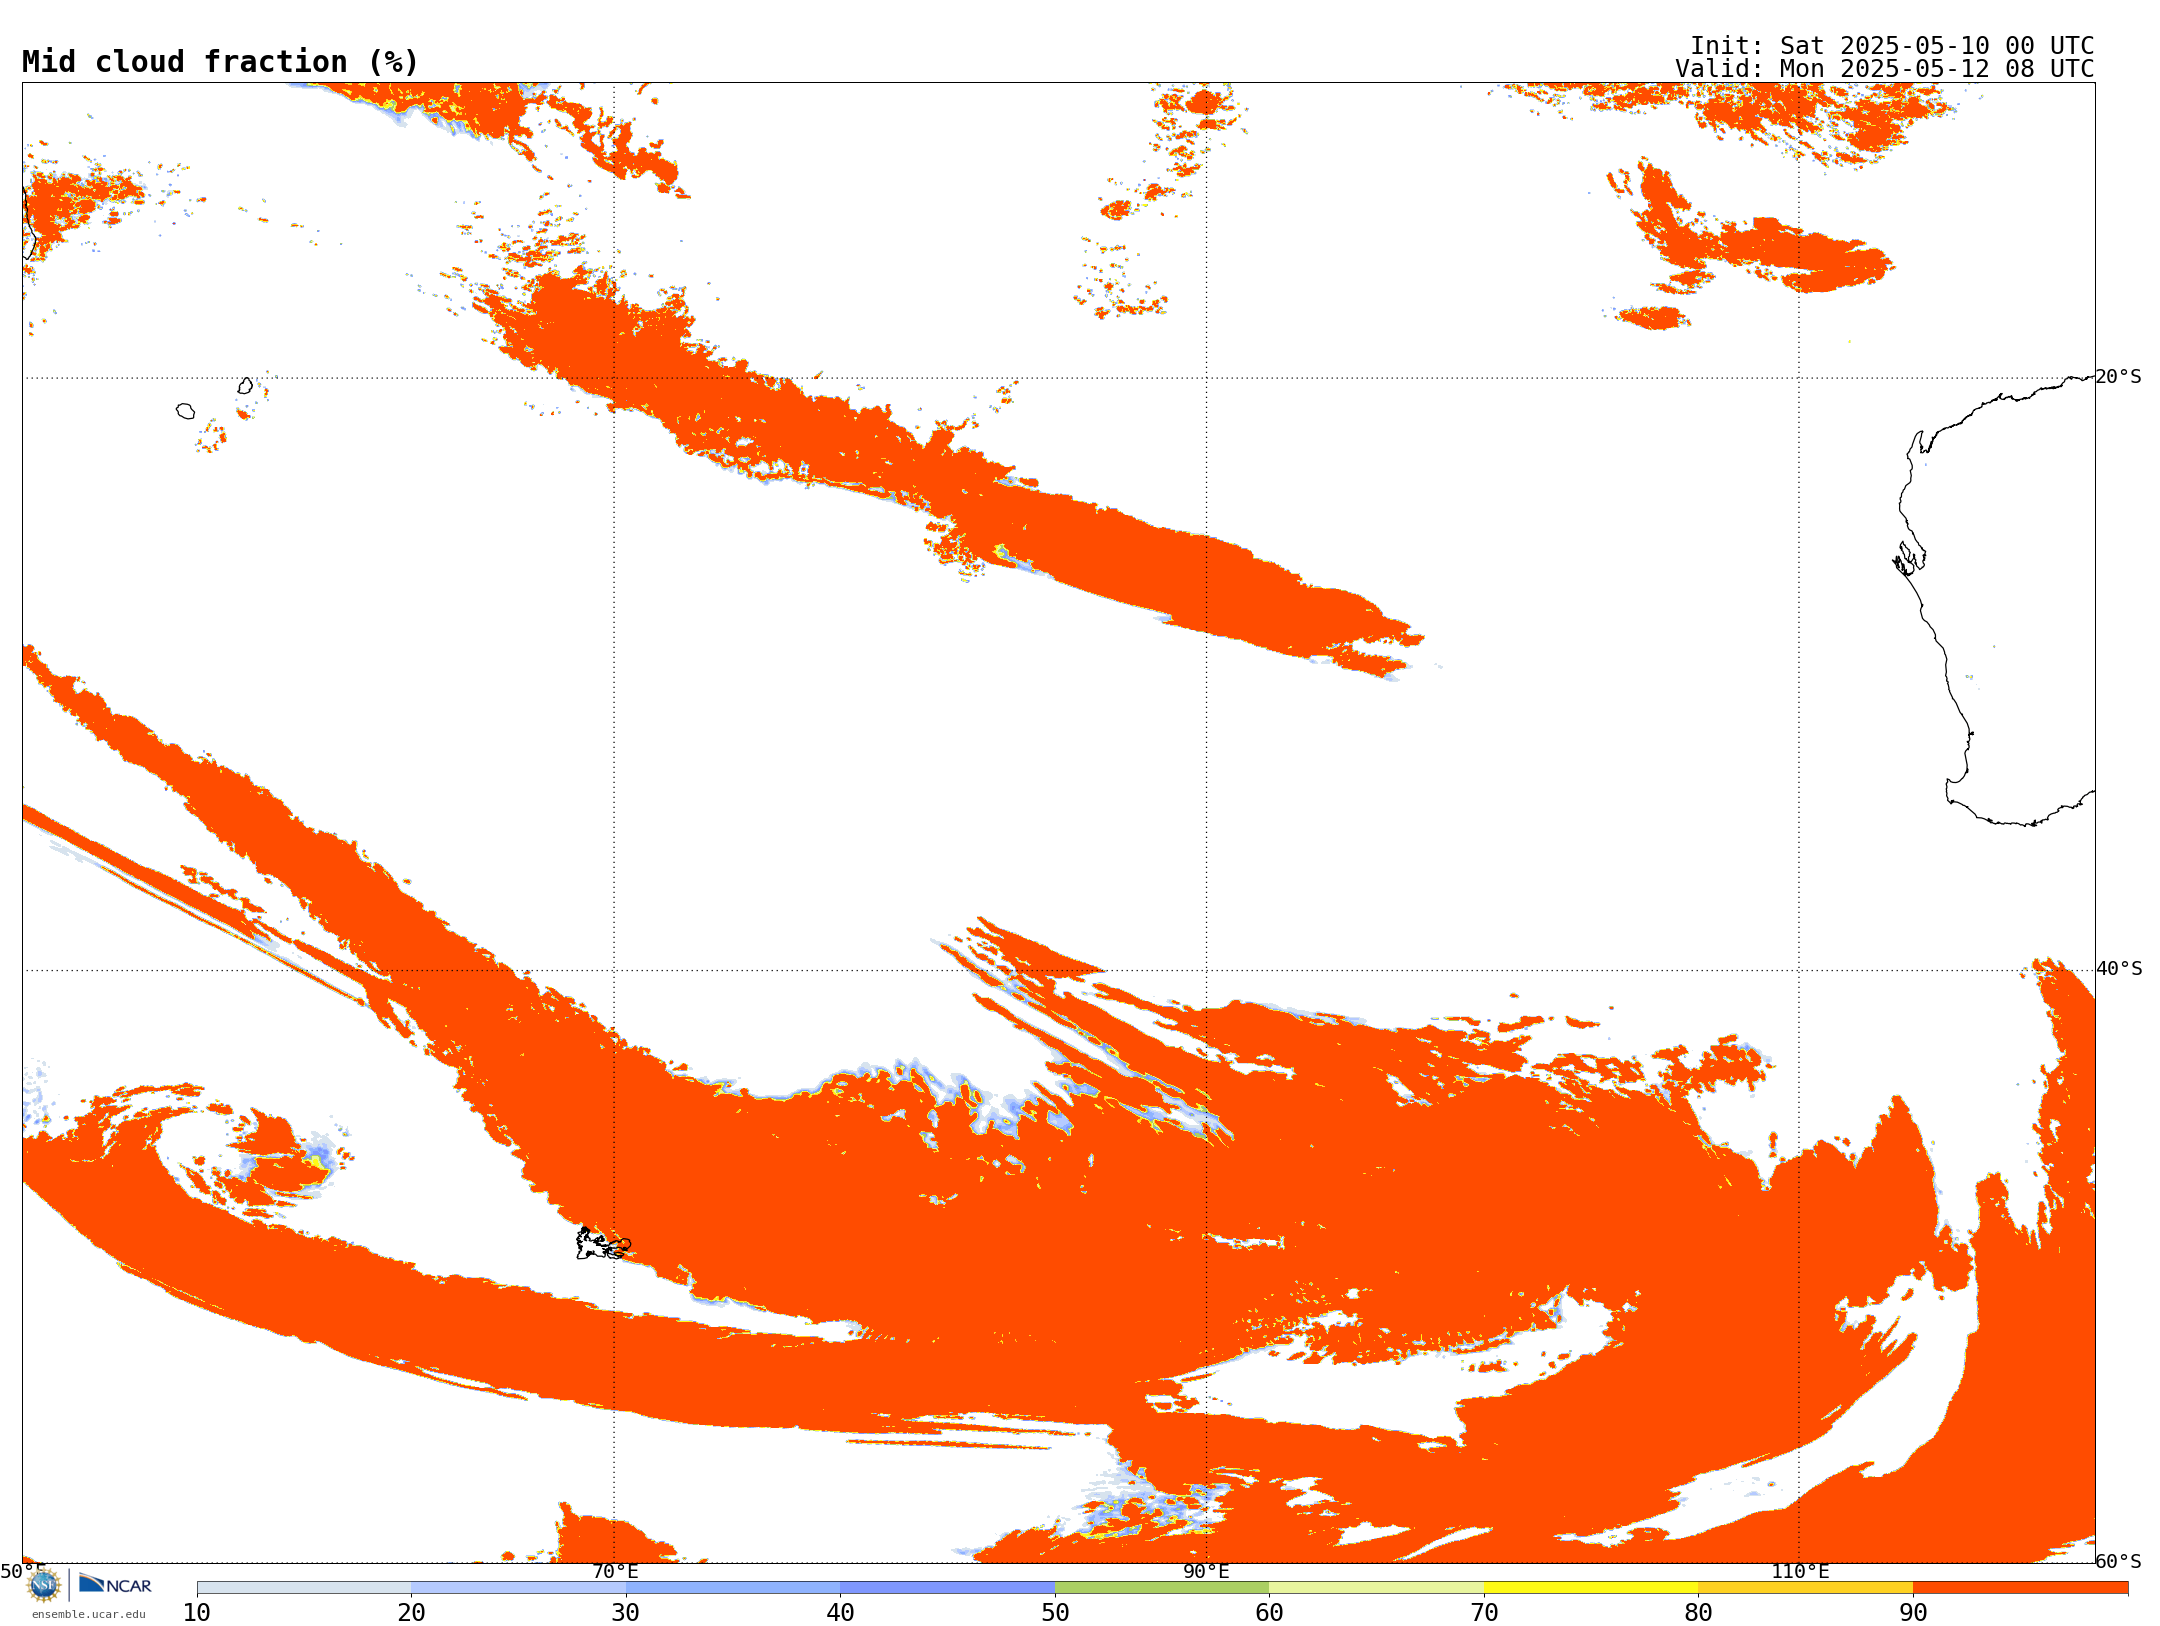
Task: Click the 'Mid cloud fraction (%)' title
Action: (x=220, y=62)
